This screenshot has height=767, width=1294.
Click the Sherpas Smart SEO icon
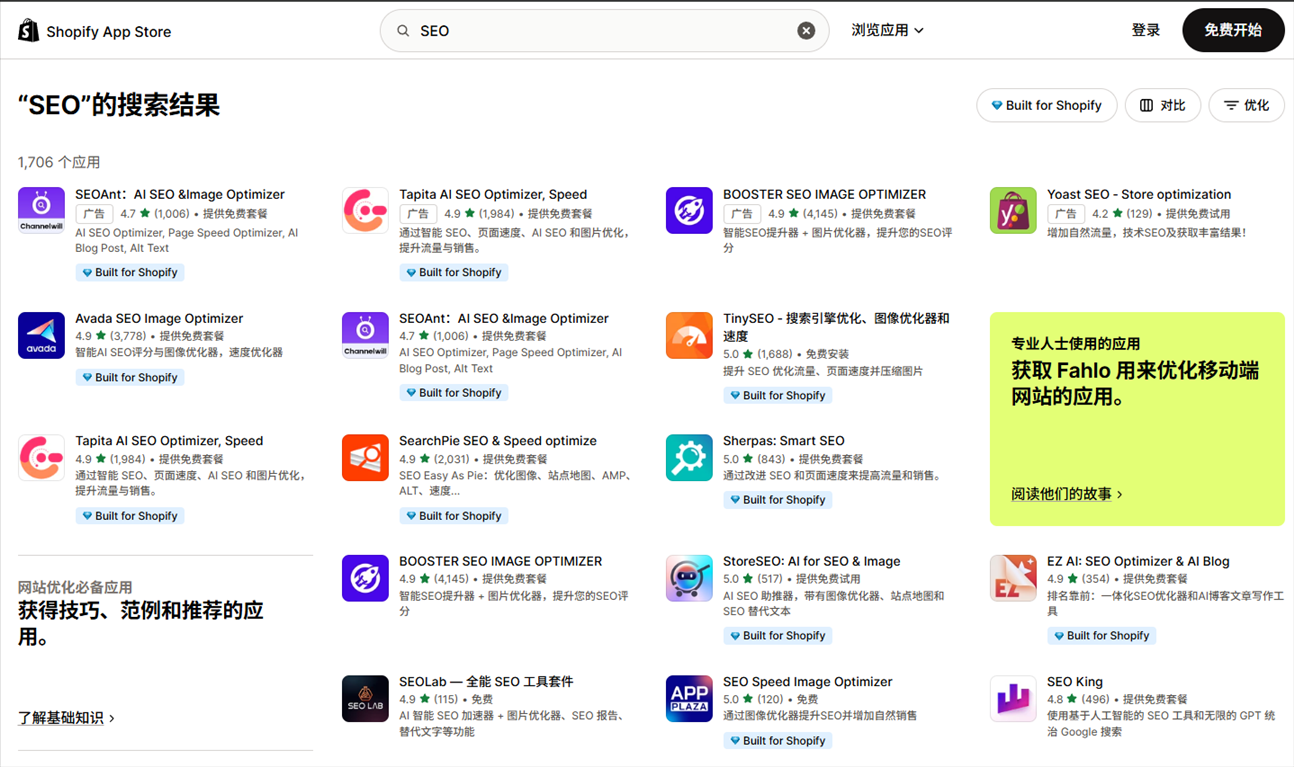(x=689, y=457)
